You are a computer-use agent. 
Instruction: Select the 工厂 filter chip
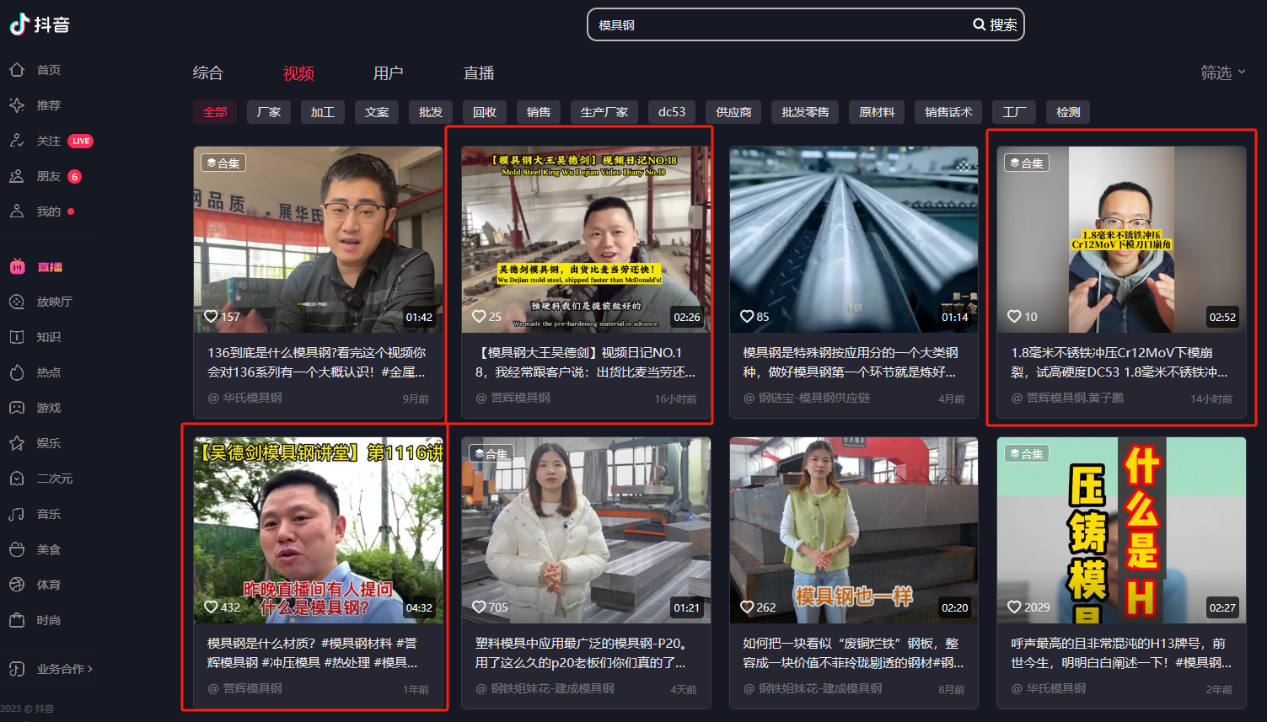[1014, 112]
